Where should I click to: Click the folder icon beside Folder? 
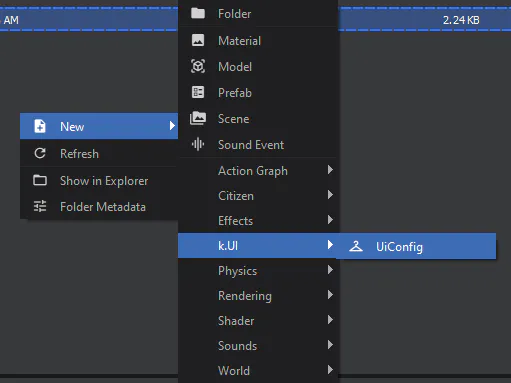pyautogui.click(x=198, y=13)
